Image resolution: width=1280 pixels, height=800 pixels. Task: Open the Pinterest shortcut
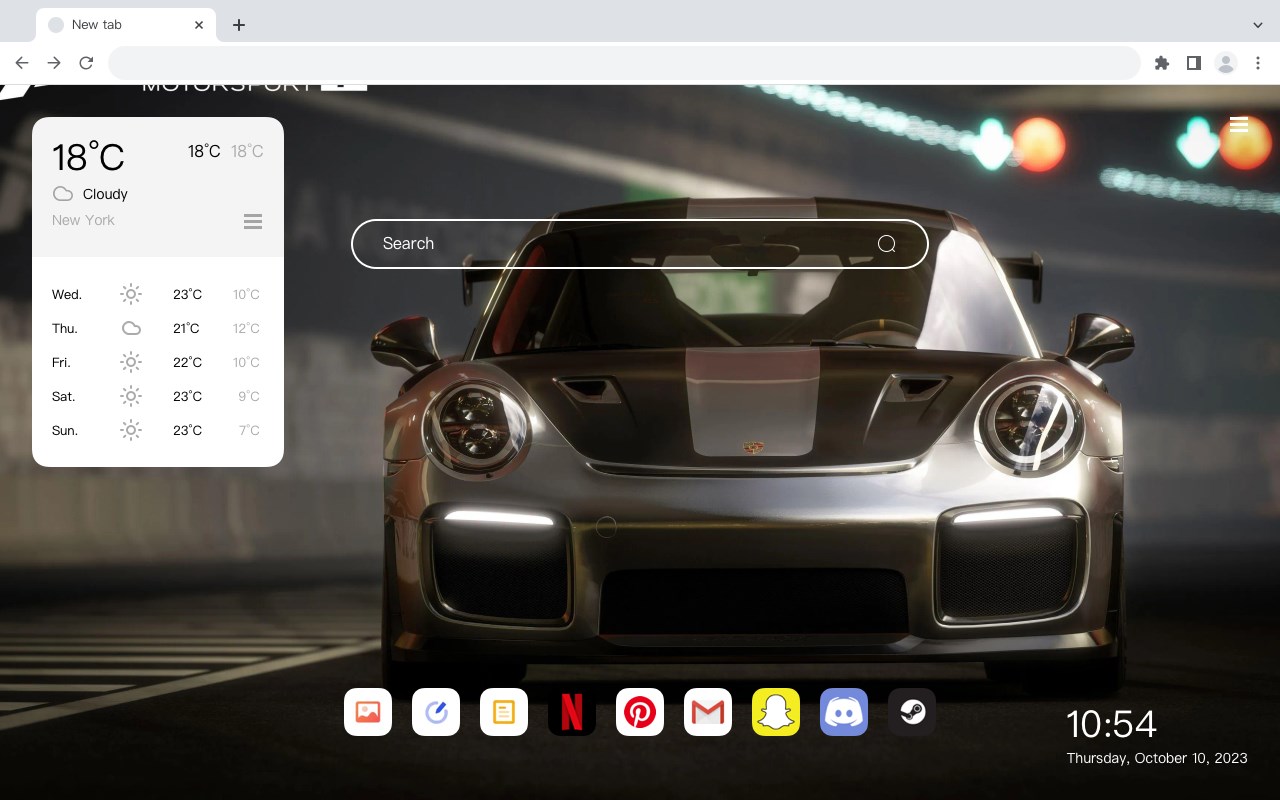640,712
